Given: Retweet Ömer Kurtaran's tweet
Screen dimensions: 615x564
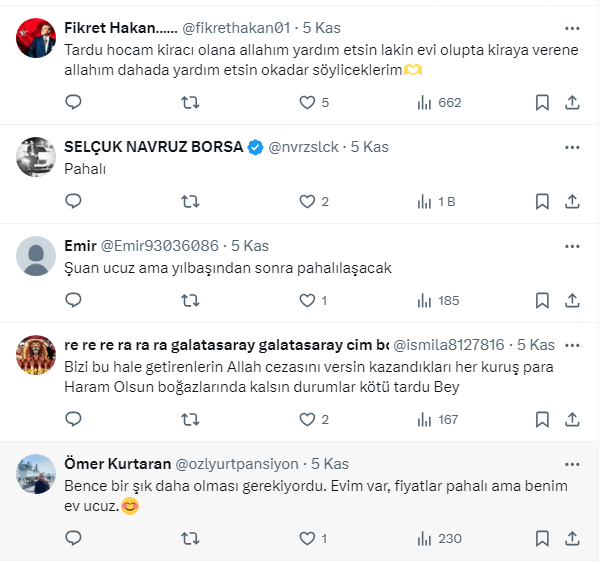Looking at the screenshot, I should coord(190,538).
